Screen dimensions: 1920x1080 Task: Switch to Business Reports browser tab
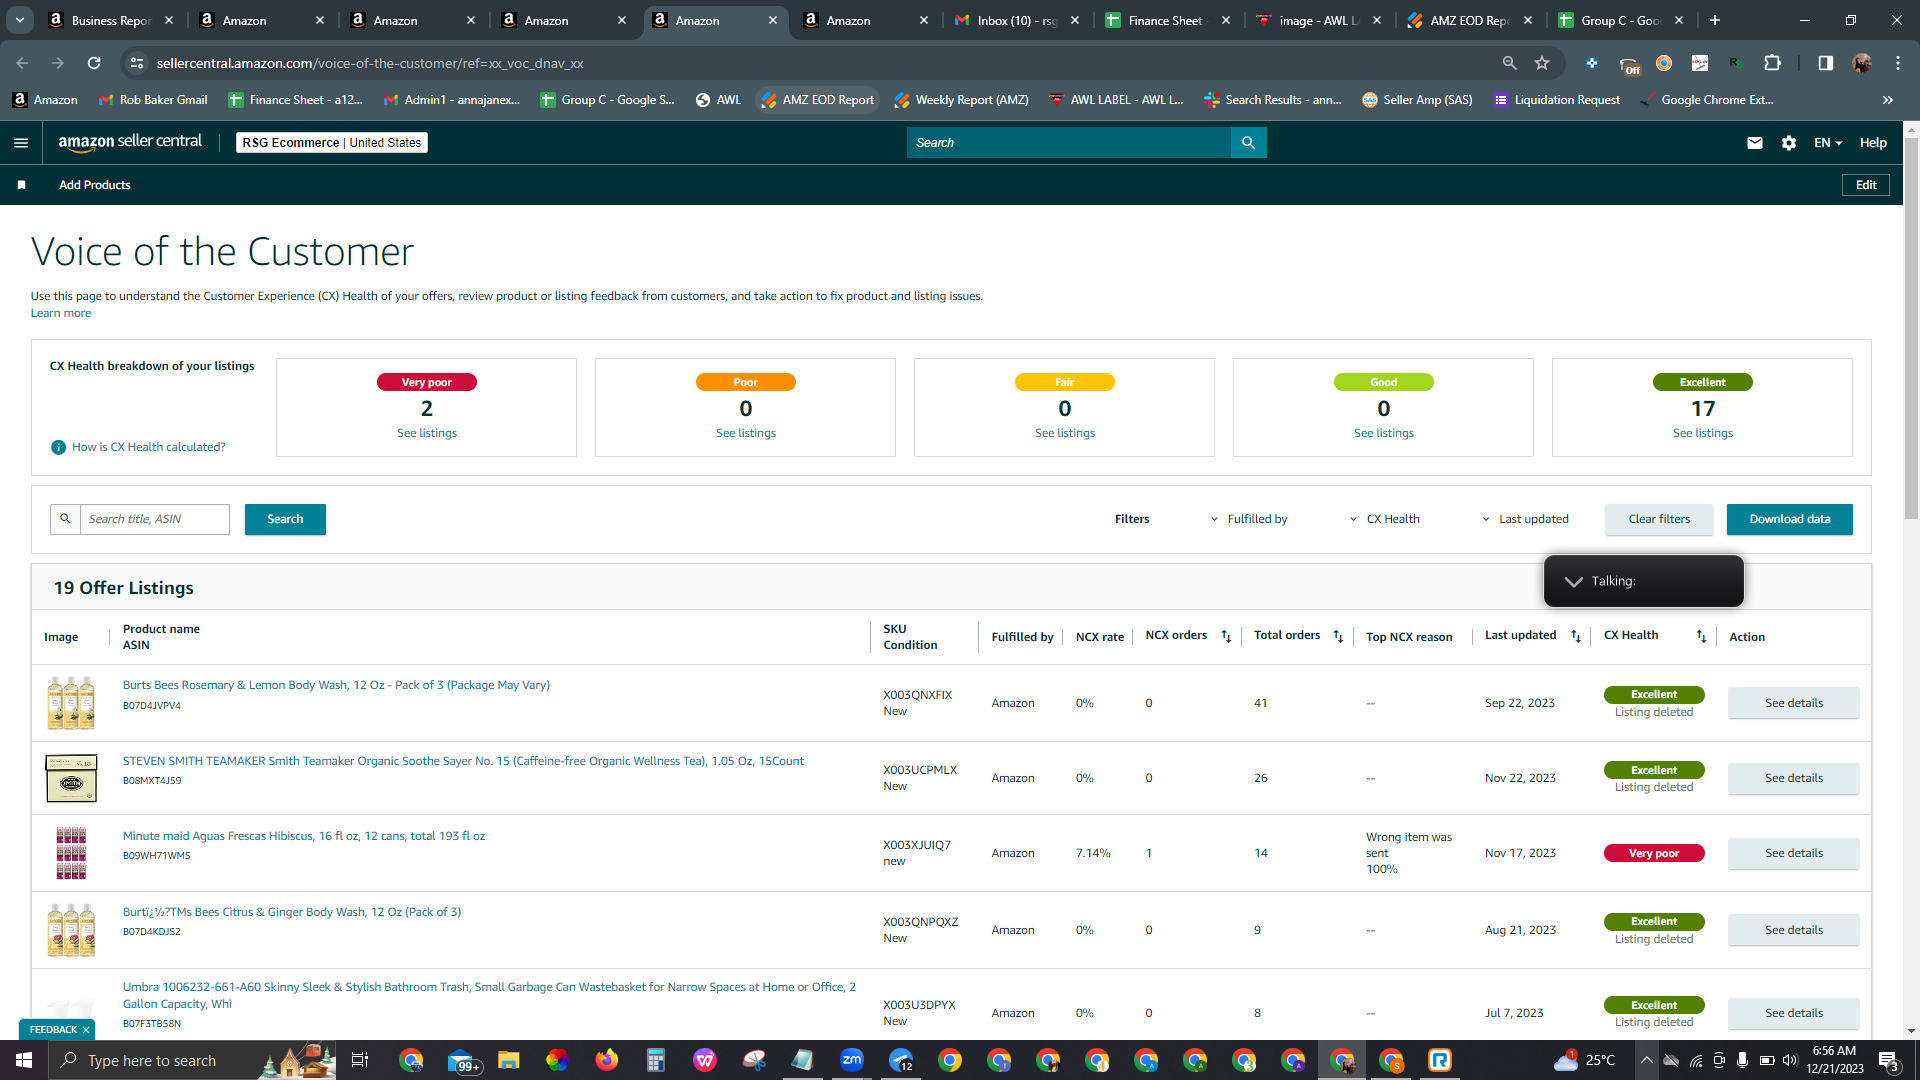click(x=111, y=20)
